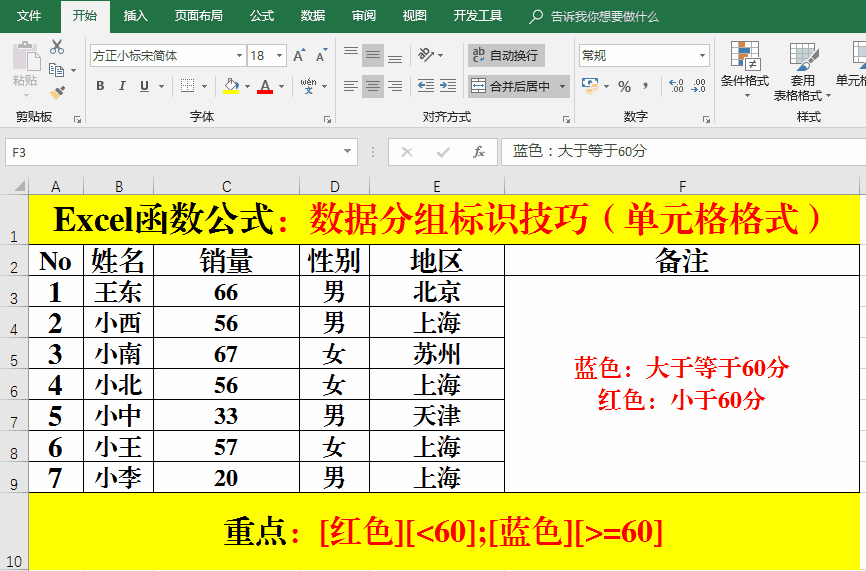Image resolution: width=866 pixels, height=571 pixels.
Task: Increase indent icon
Action: pyautogui.click(x=448, y=86)
